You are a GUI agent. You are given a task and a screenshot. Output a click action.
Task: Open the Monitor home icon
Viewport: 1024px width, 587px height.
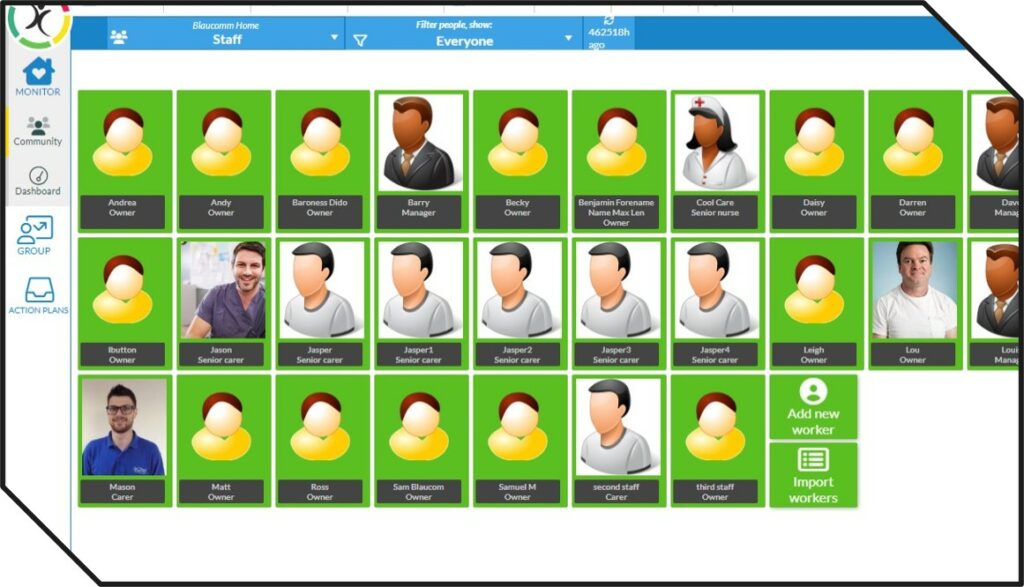[37, 73]
